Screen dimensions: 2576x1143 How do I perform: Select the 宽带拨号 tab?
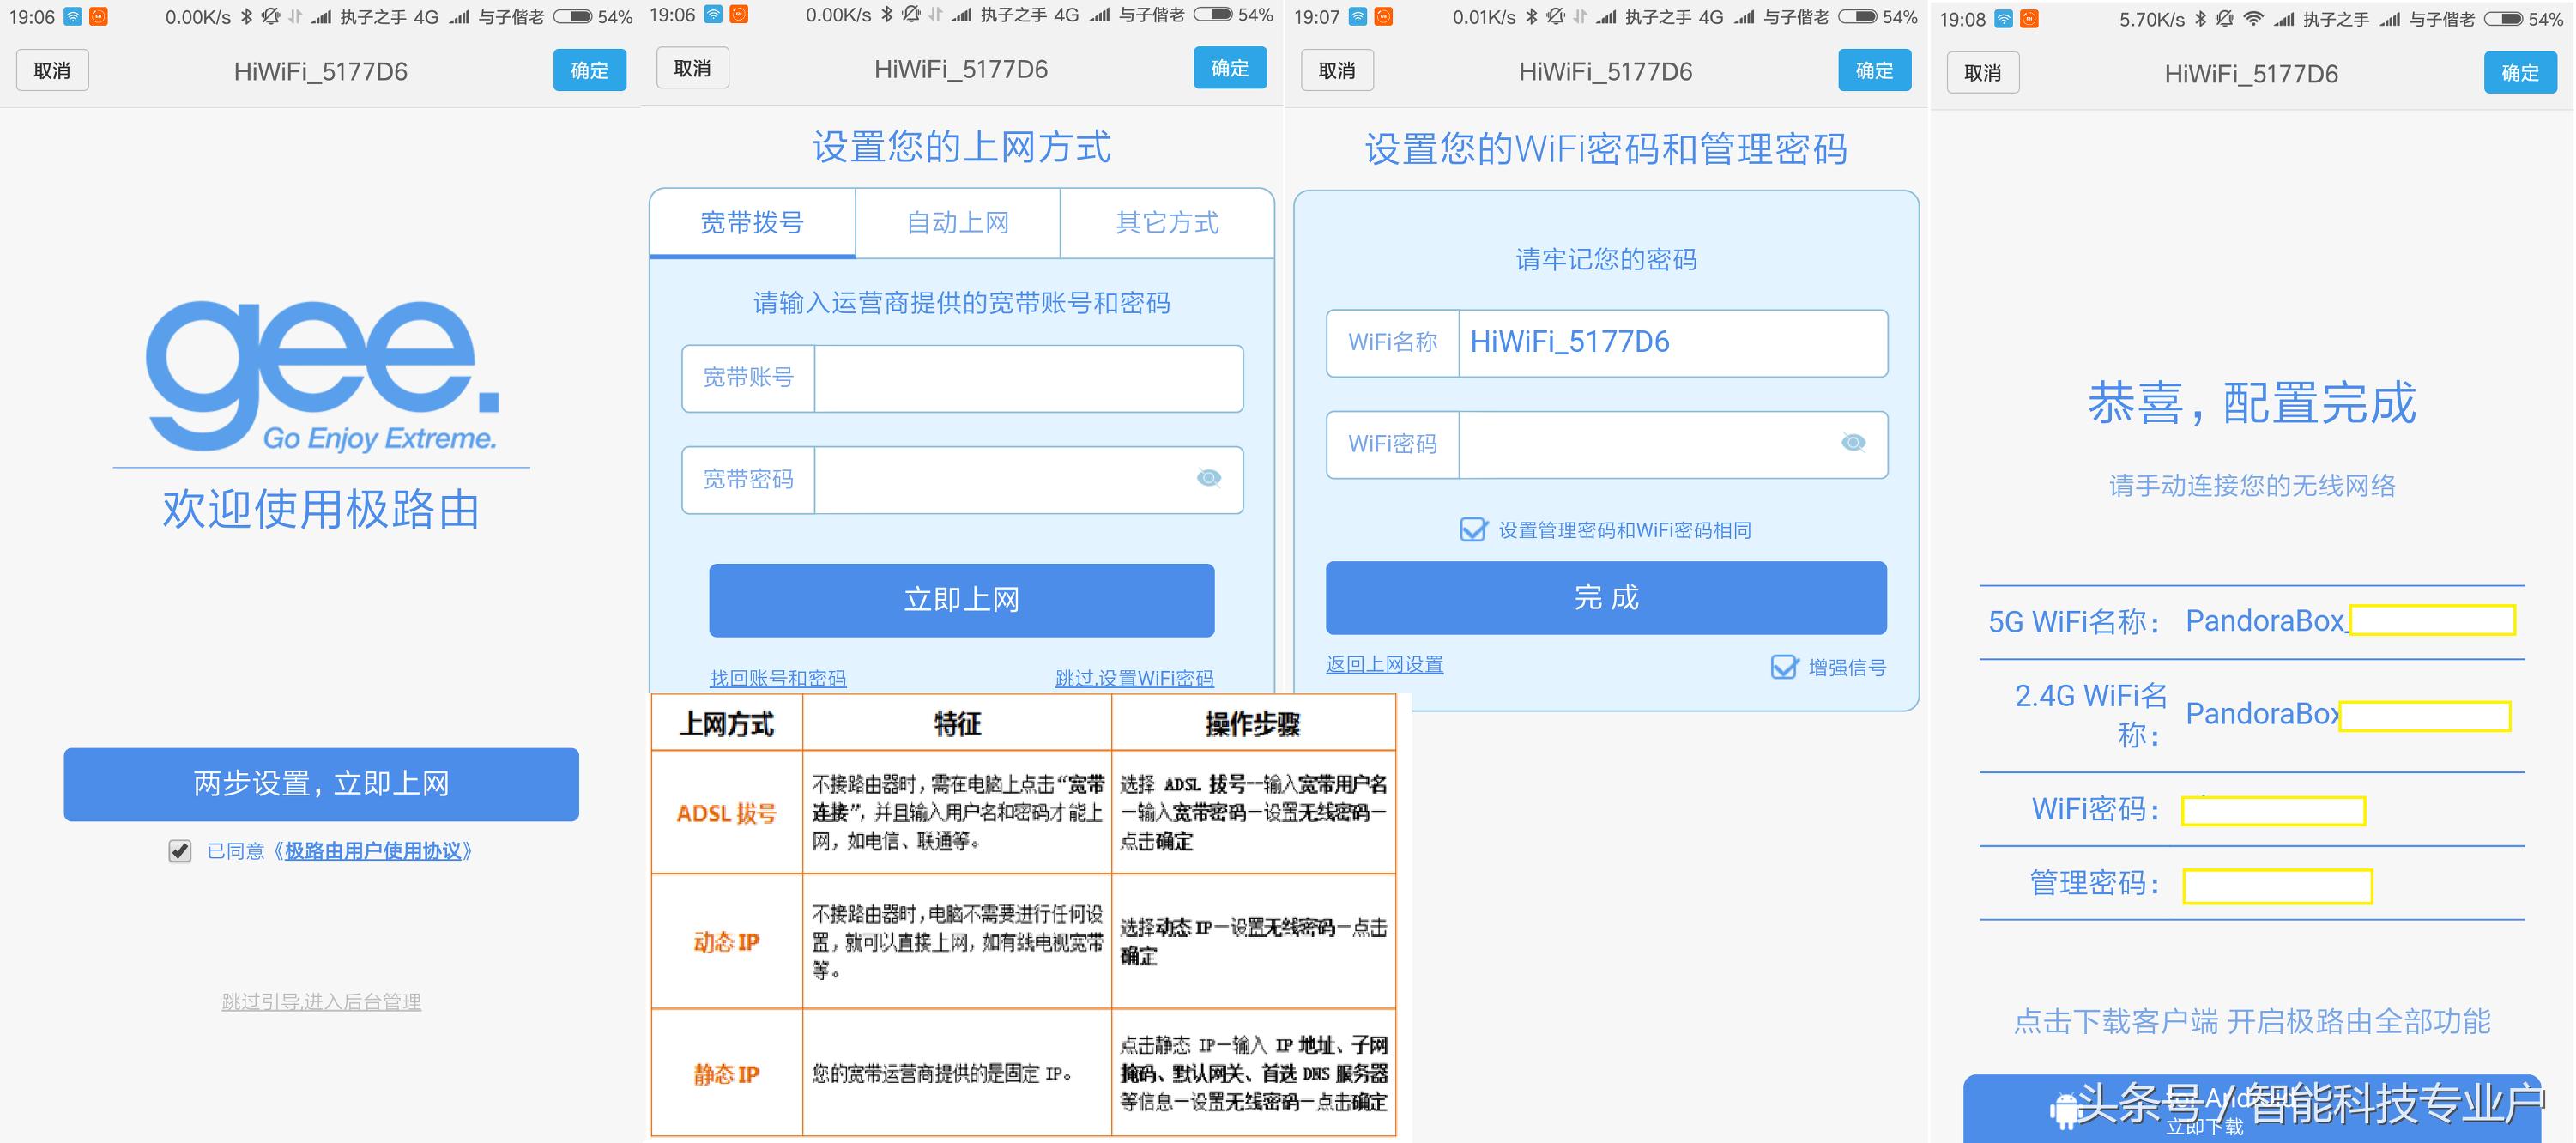(x=751, y=223)
